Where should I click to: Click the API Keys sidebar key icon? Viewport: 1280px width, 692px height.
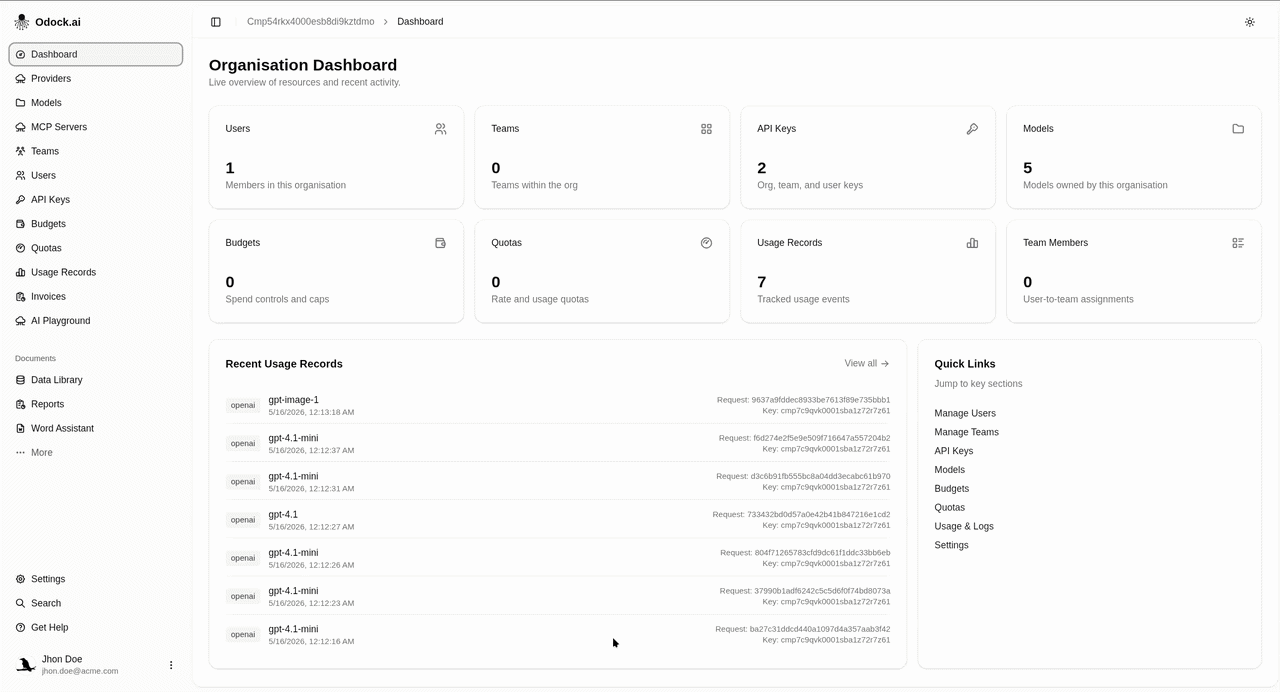click(x=21, y=200)
